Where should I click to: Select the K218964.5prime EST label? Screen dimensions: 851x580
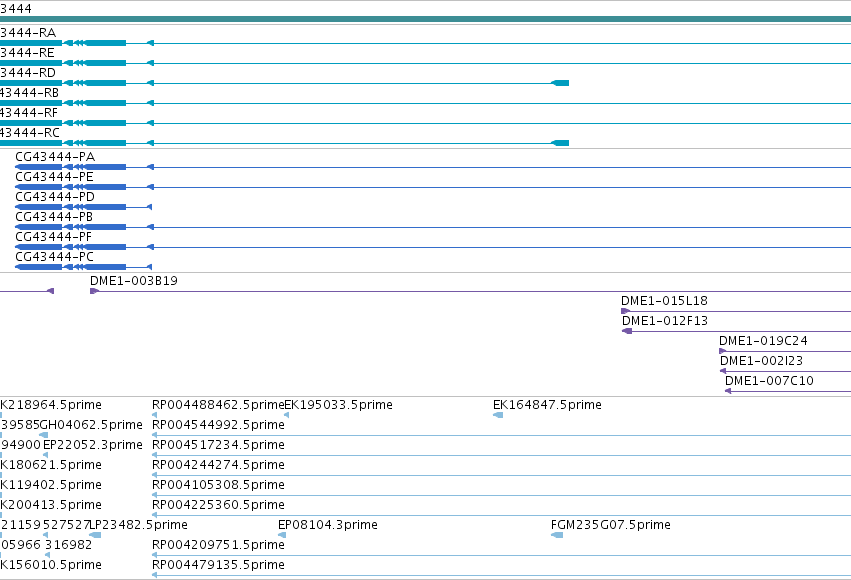(51, 405)
